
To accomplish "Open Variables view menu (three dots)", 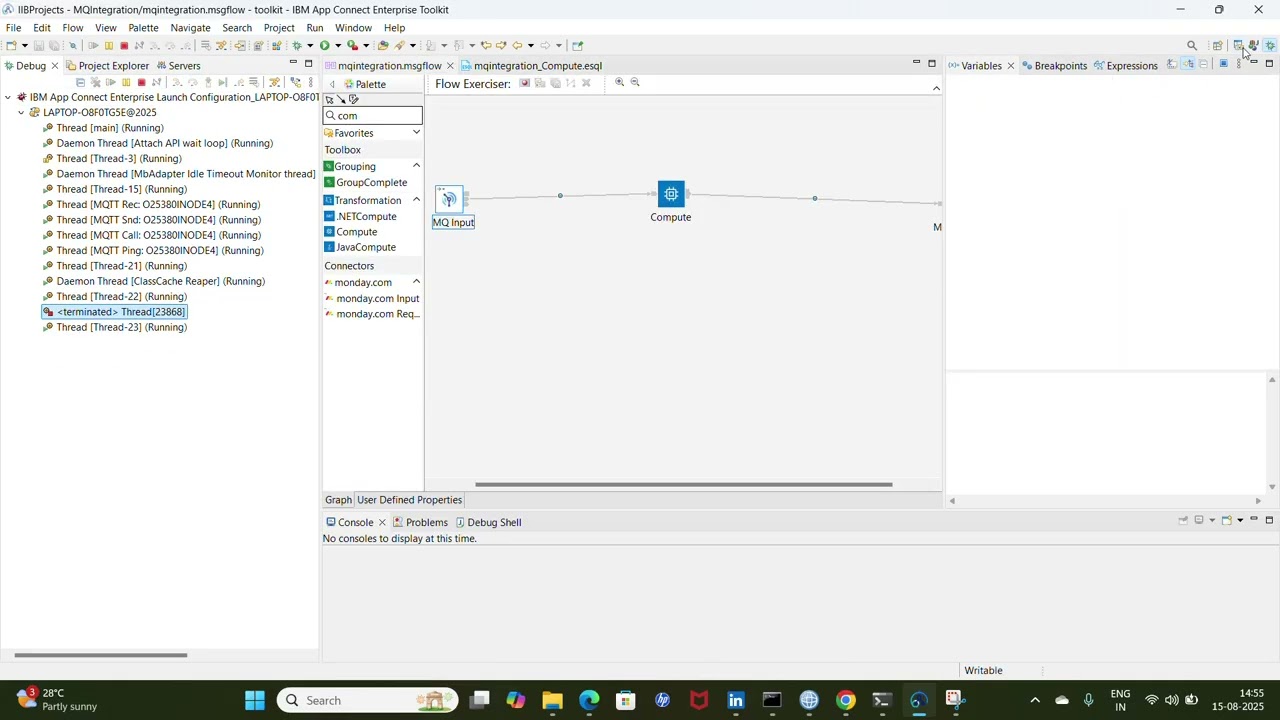I will 1238,64.
